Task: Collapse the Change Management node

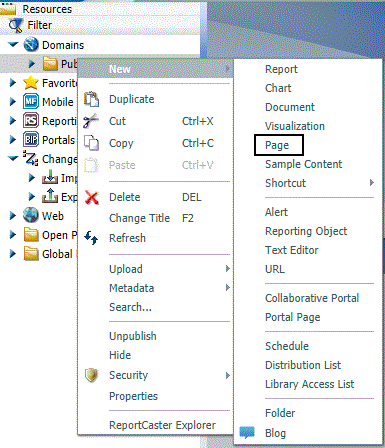Action: 13,159
